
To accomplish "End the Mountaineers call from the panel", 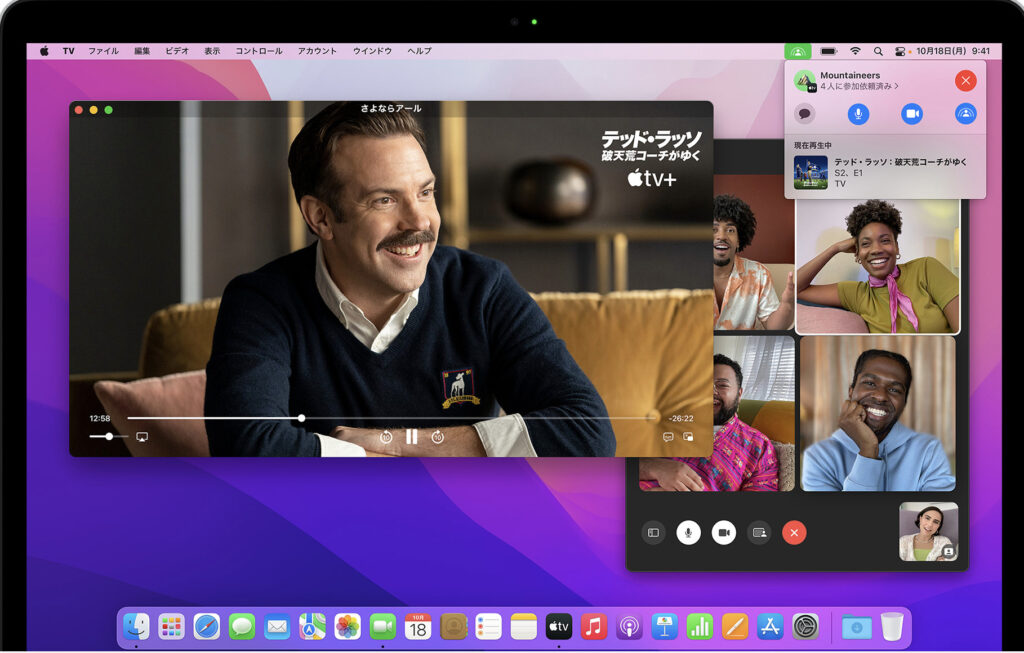I will pyautogui.click(x=965, y=81).
